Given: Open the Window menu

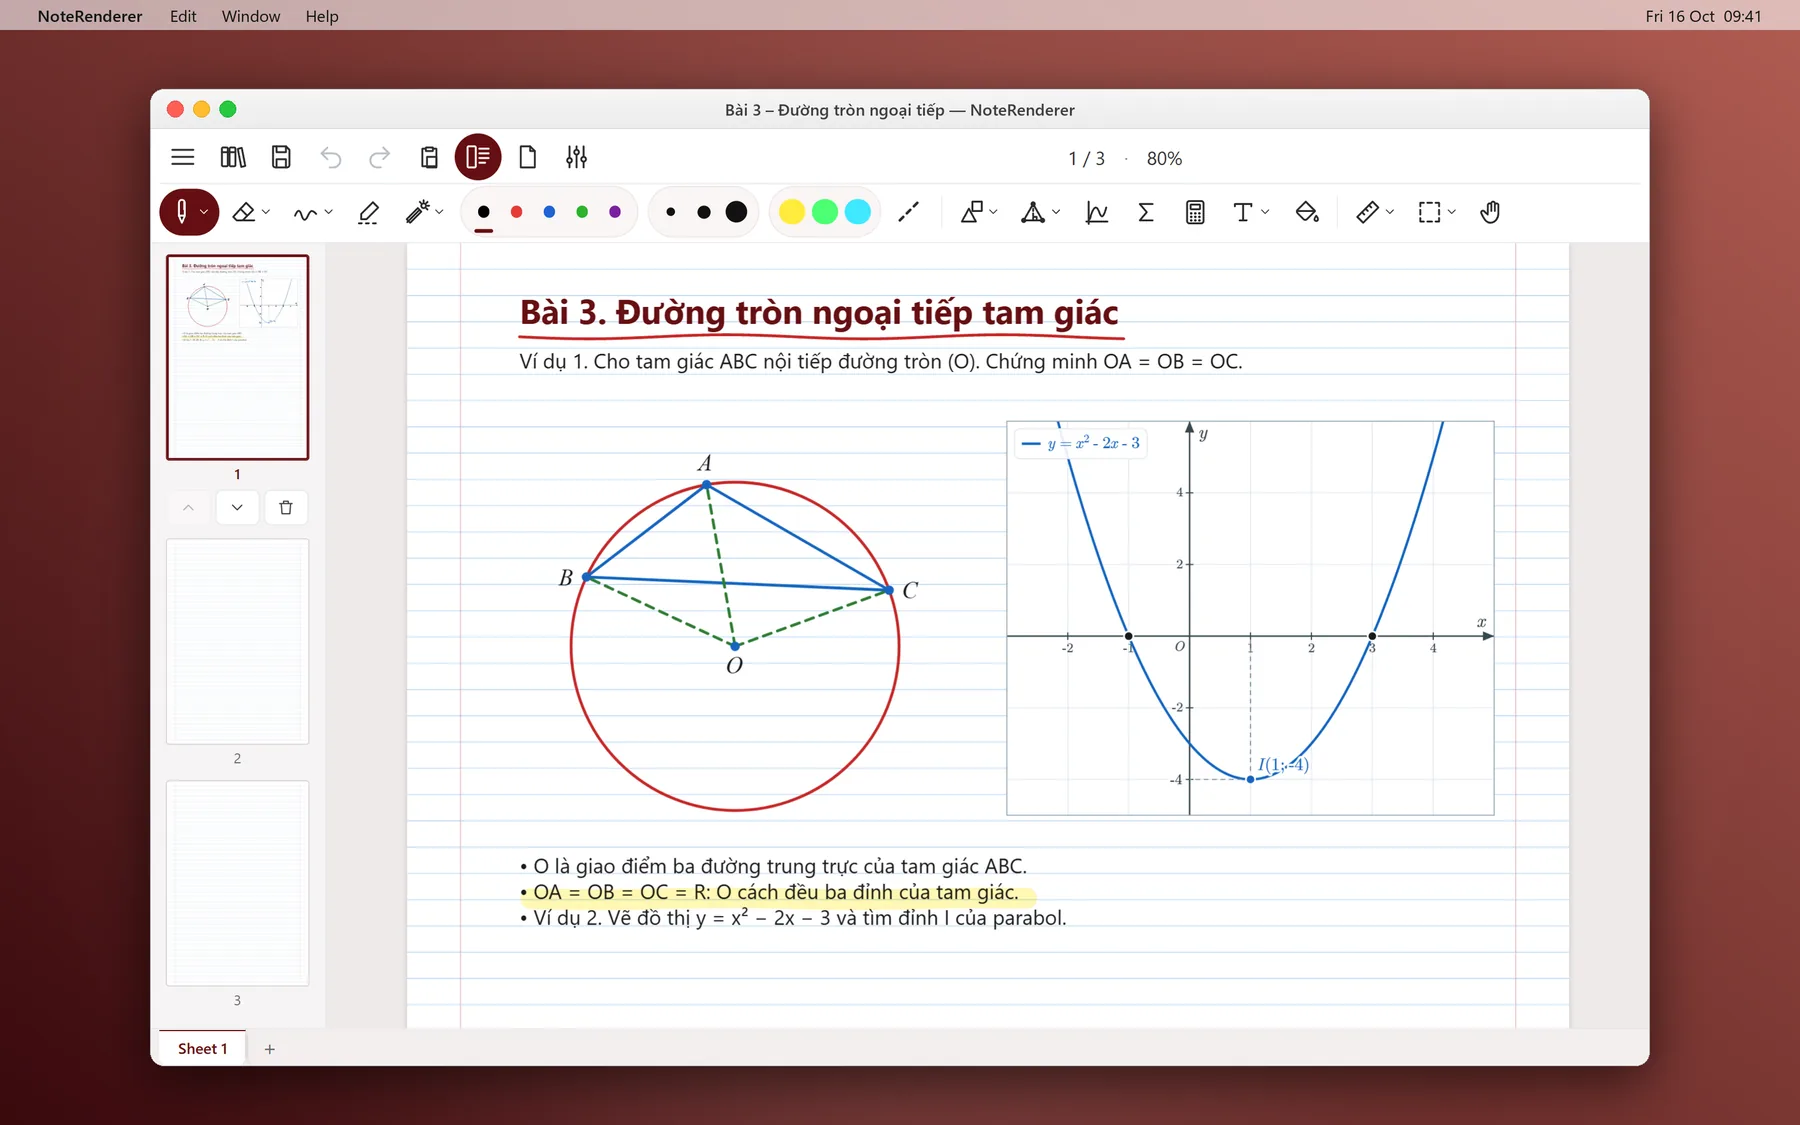Looking at the screenshot, I should (x=251, y=16).
